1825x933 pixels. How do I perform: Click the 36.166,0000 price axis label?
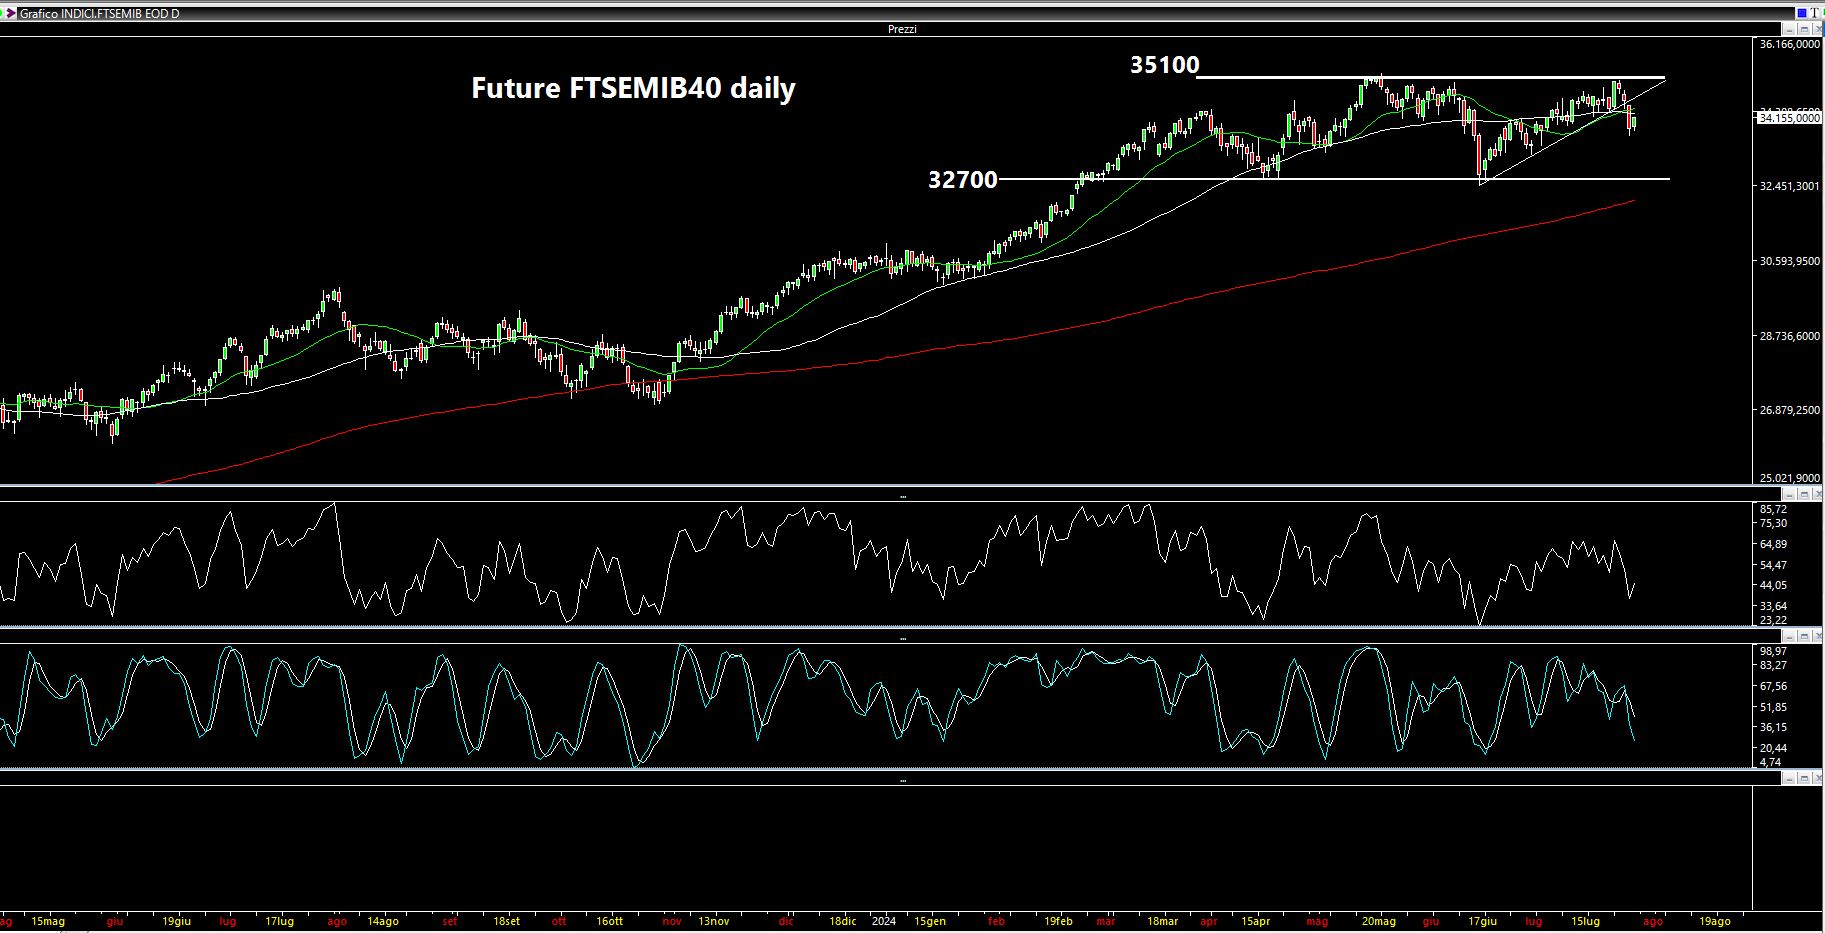1790,44
